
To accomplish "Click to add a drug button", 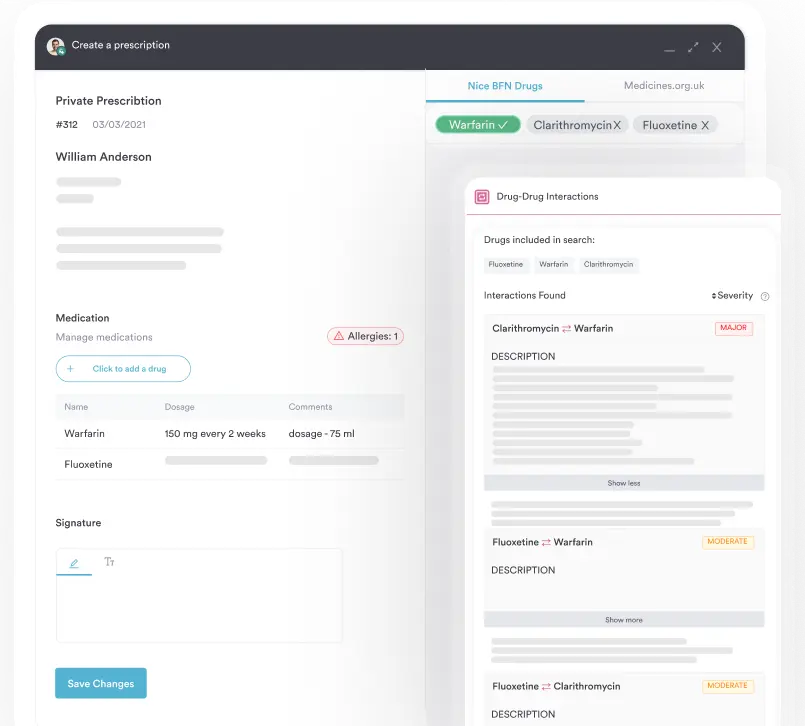I will pyautogui.click(x=123, y=369).
